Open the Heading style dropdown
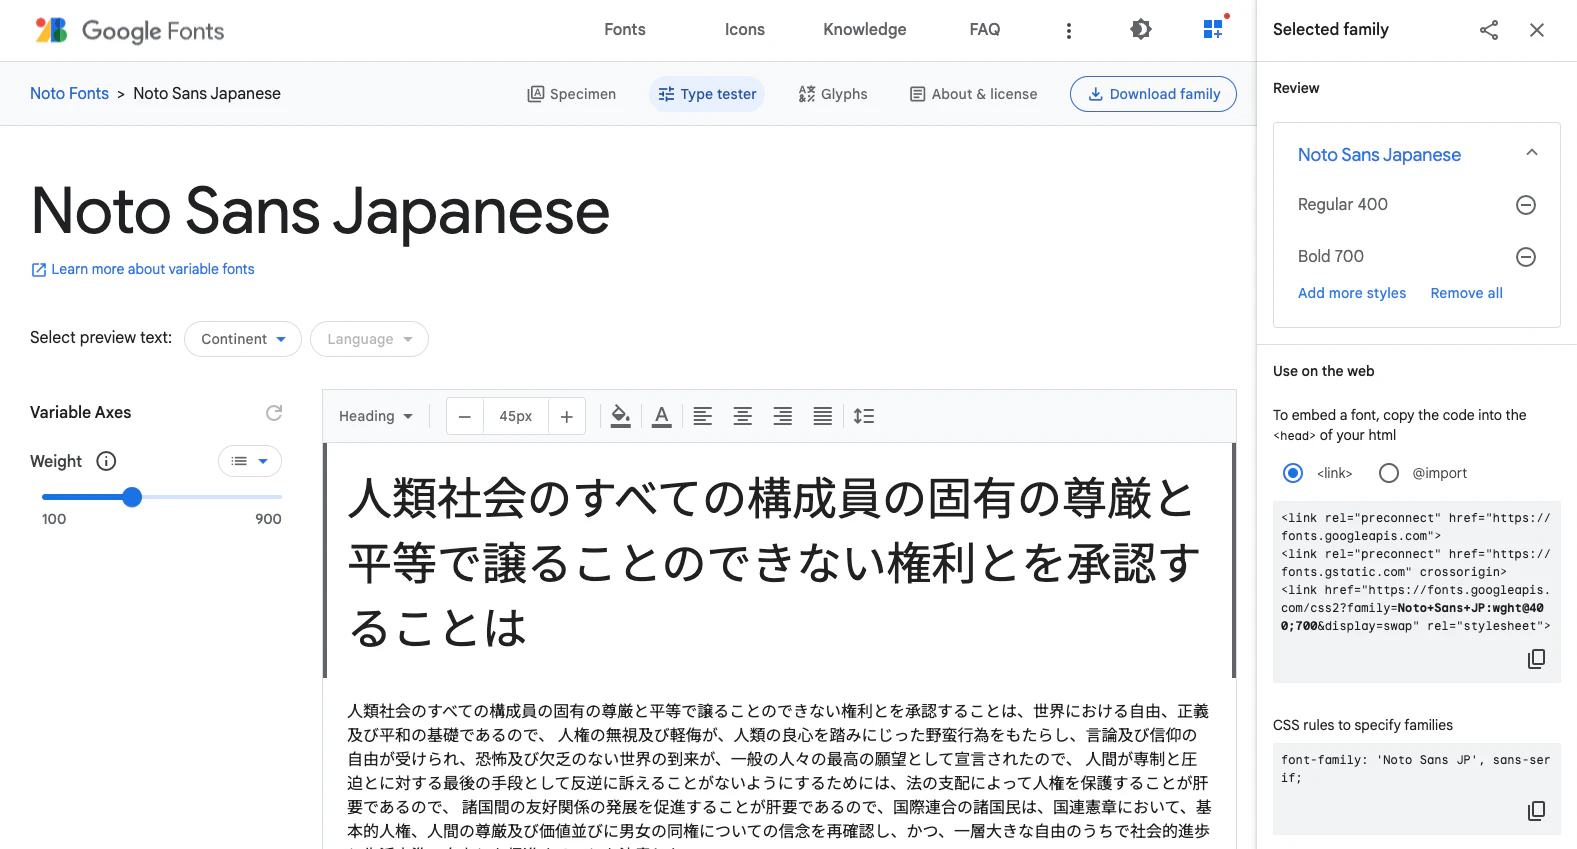Screen dimensions: 1577x849 coord(376,416)
